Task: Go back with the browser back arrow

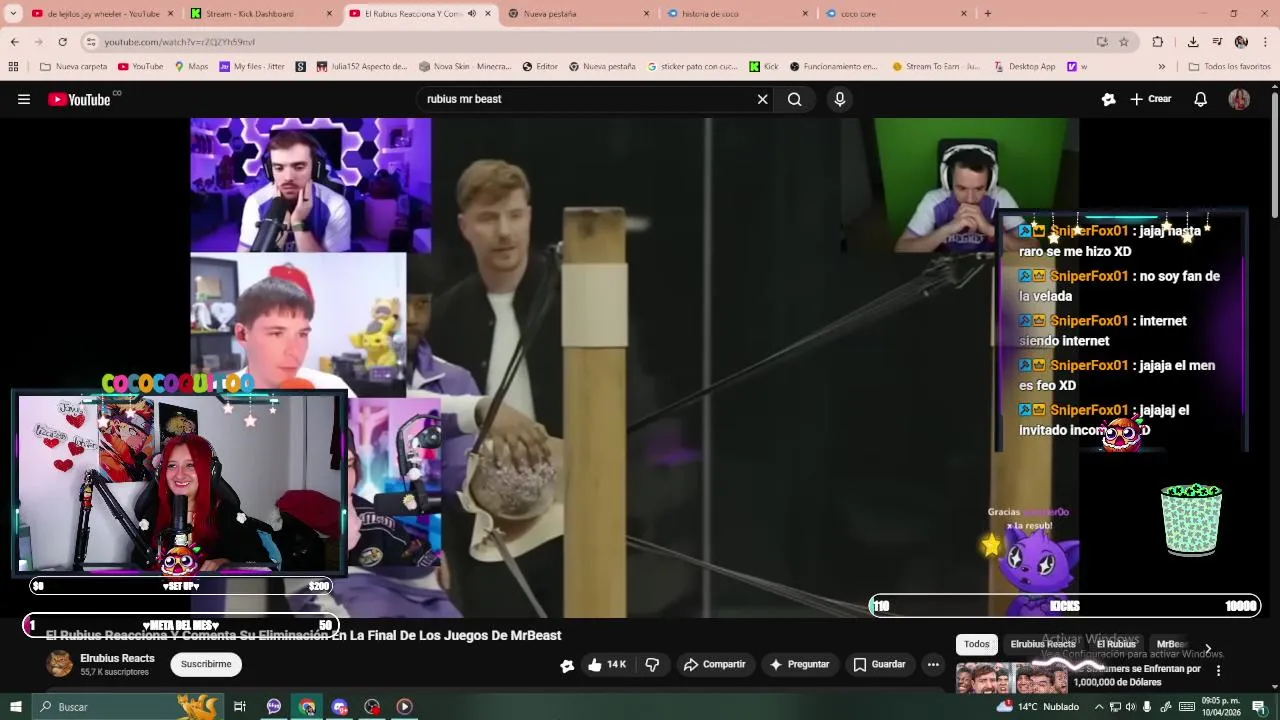Action: [x=14, y=42]
